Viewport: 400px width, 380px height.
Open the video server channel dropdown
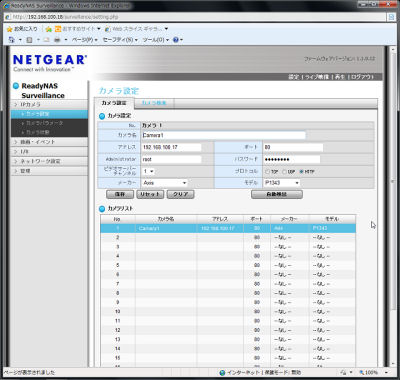pyautogui.click(x=148, y=171)
